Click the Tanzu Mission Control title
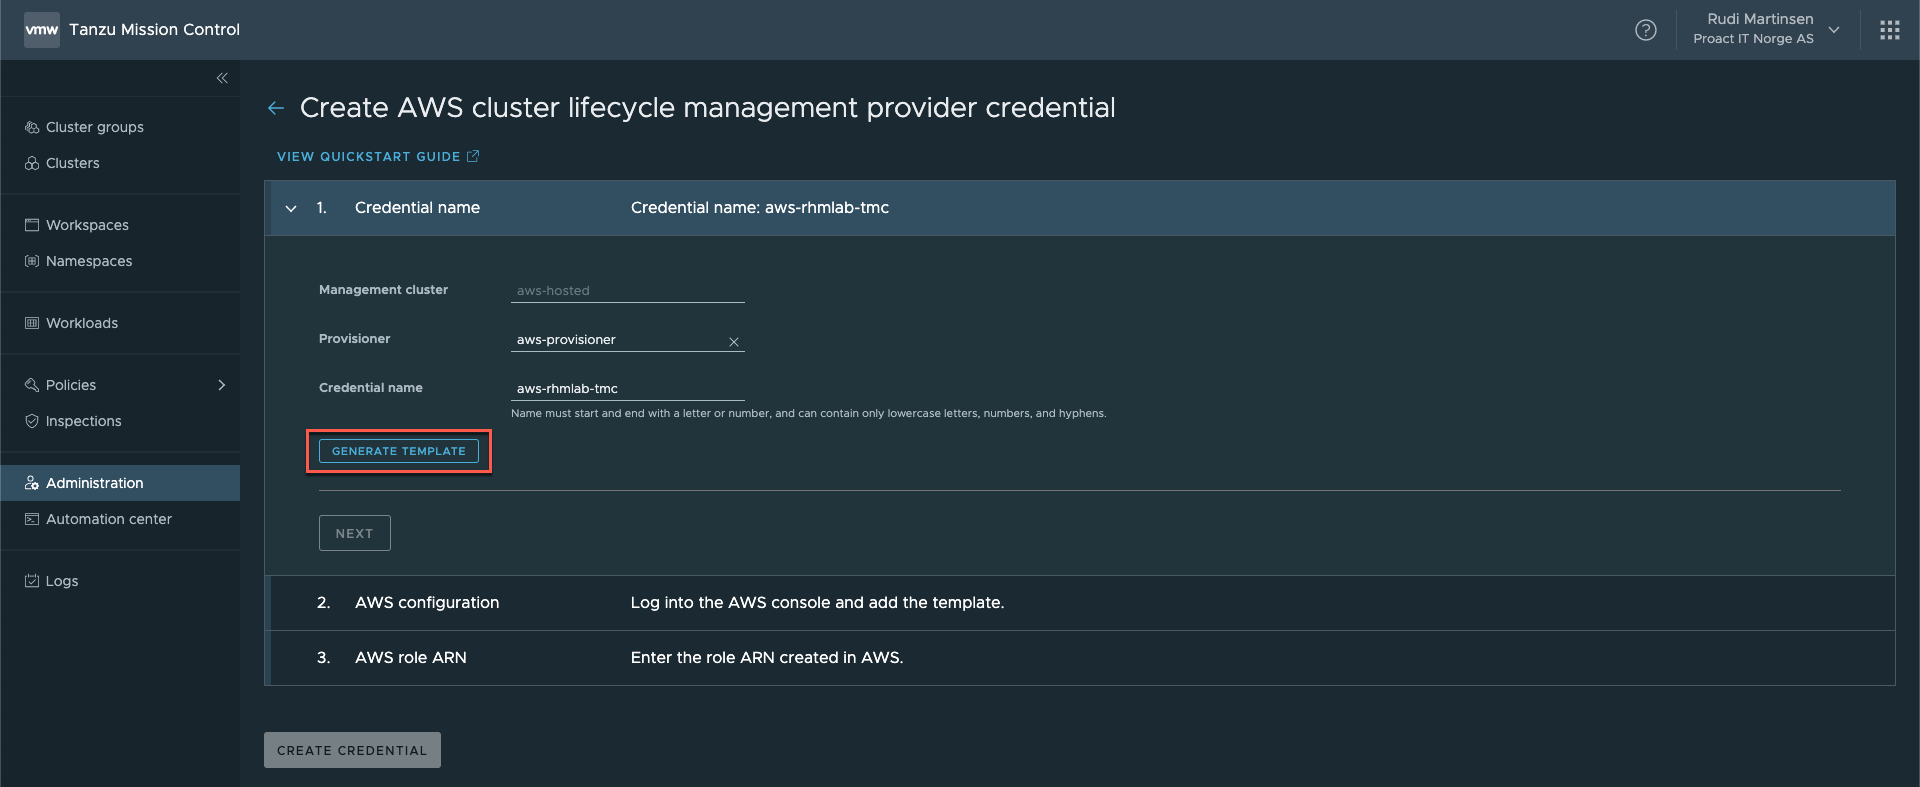The height and width of the screenshot is (787, 1920). 154,30
